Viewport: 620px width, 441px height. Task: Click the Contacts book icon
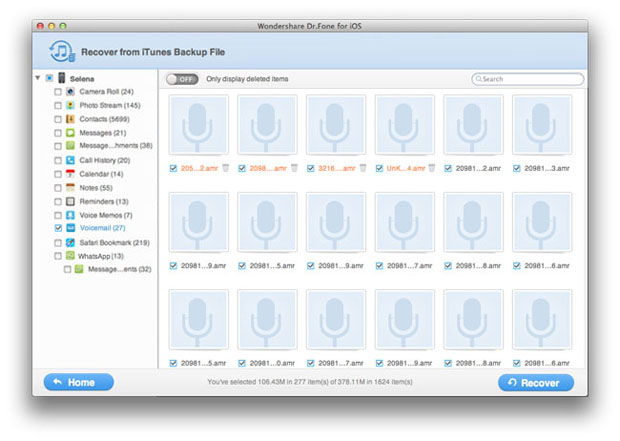70,119
